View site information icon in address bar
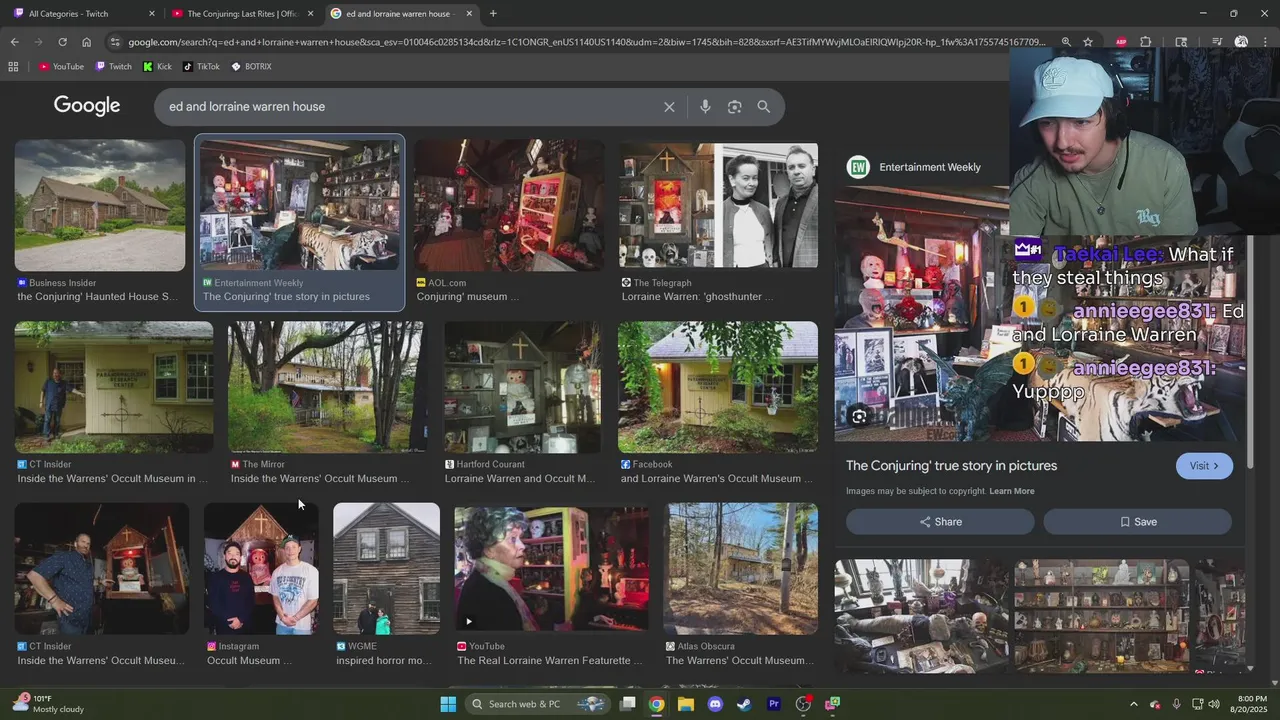The width and height of the screenshot is (1280, 720). click(115, 42)
